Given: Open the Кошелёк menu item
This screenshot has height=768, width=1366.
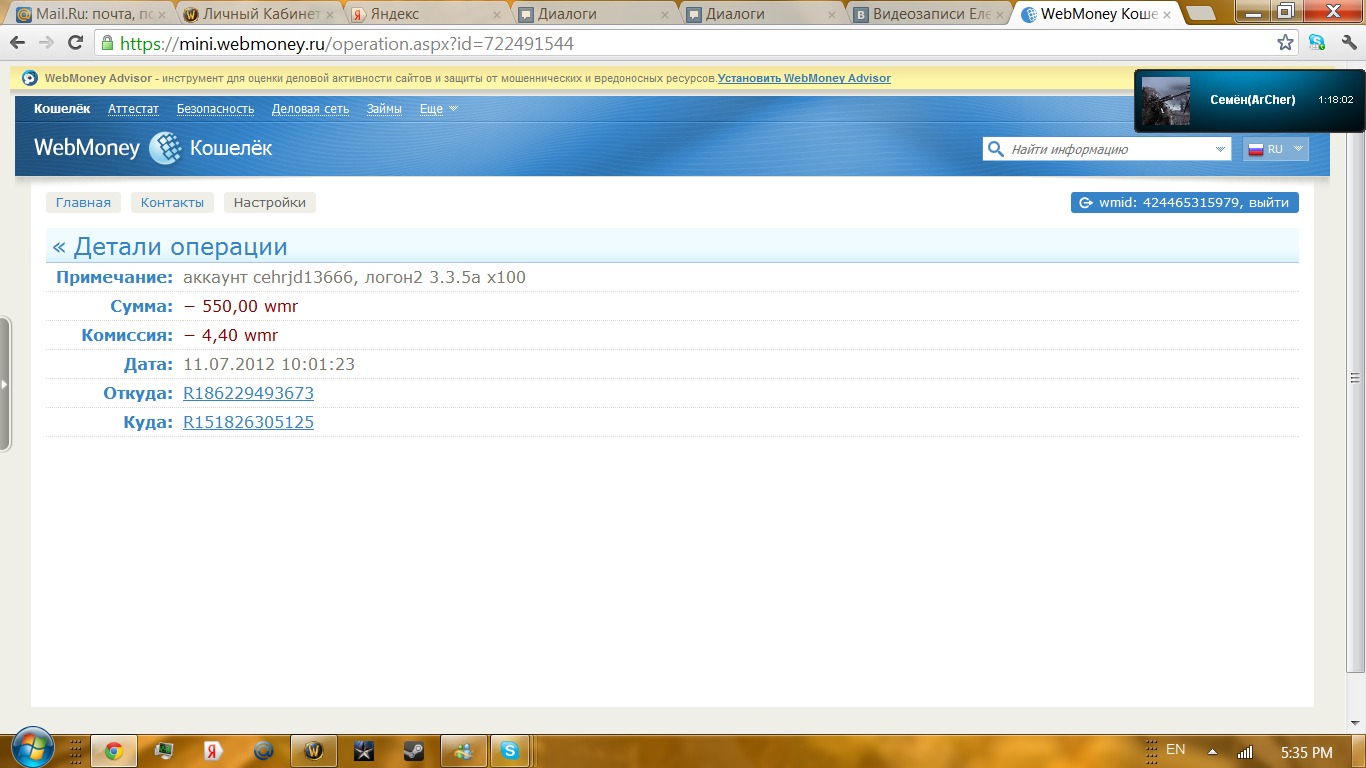Looking at the screenshot, I should 62,109.
